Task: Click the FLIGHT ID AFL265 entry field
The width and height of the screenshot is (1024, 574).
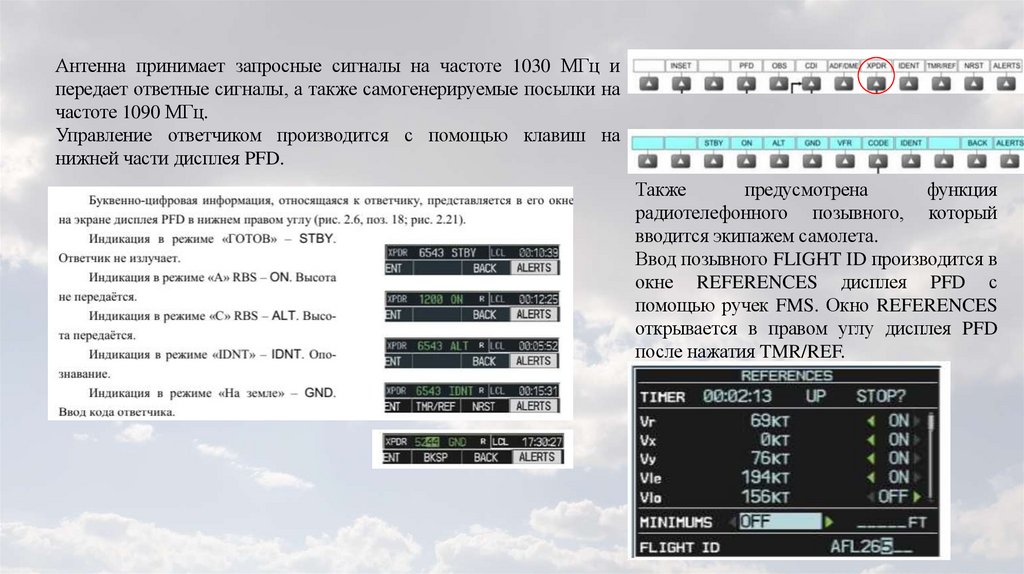Action: [x=871, y=547]
